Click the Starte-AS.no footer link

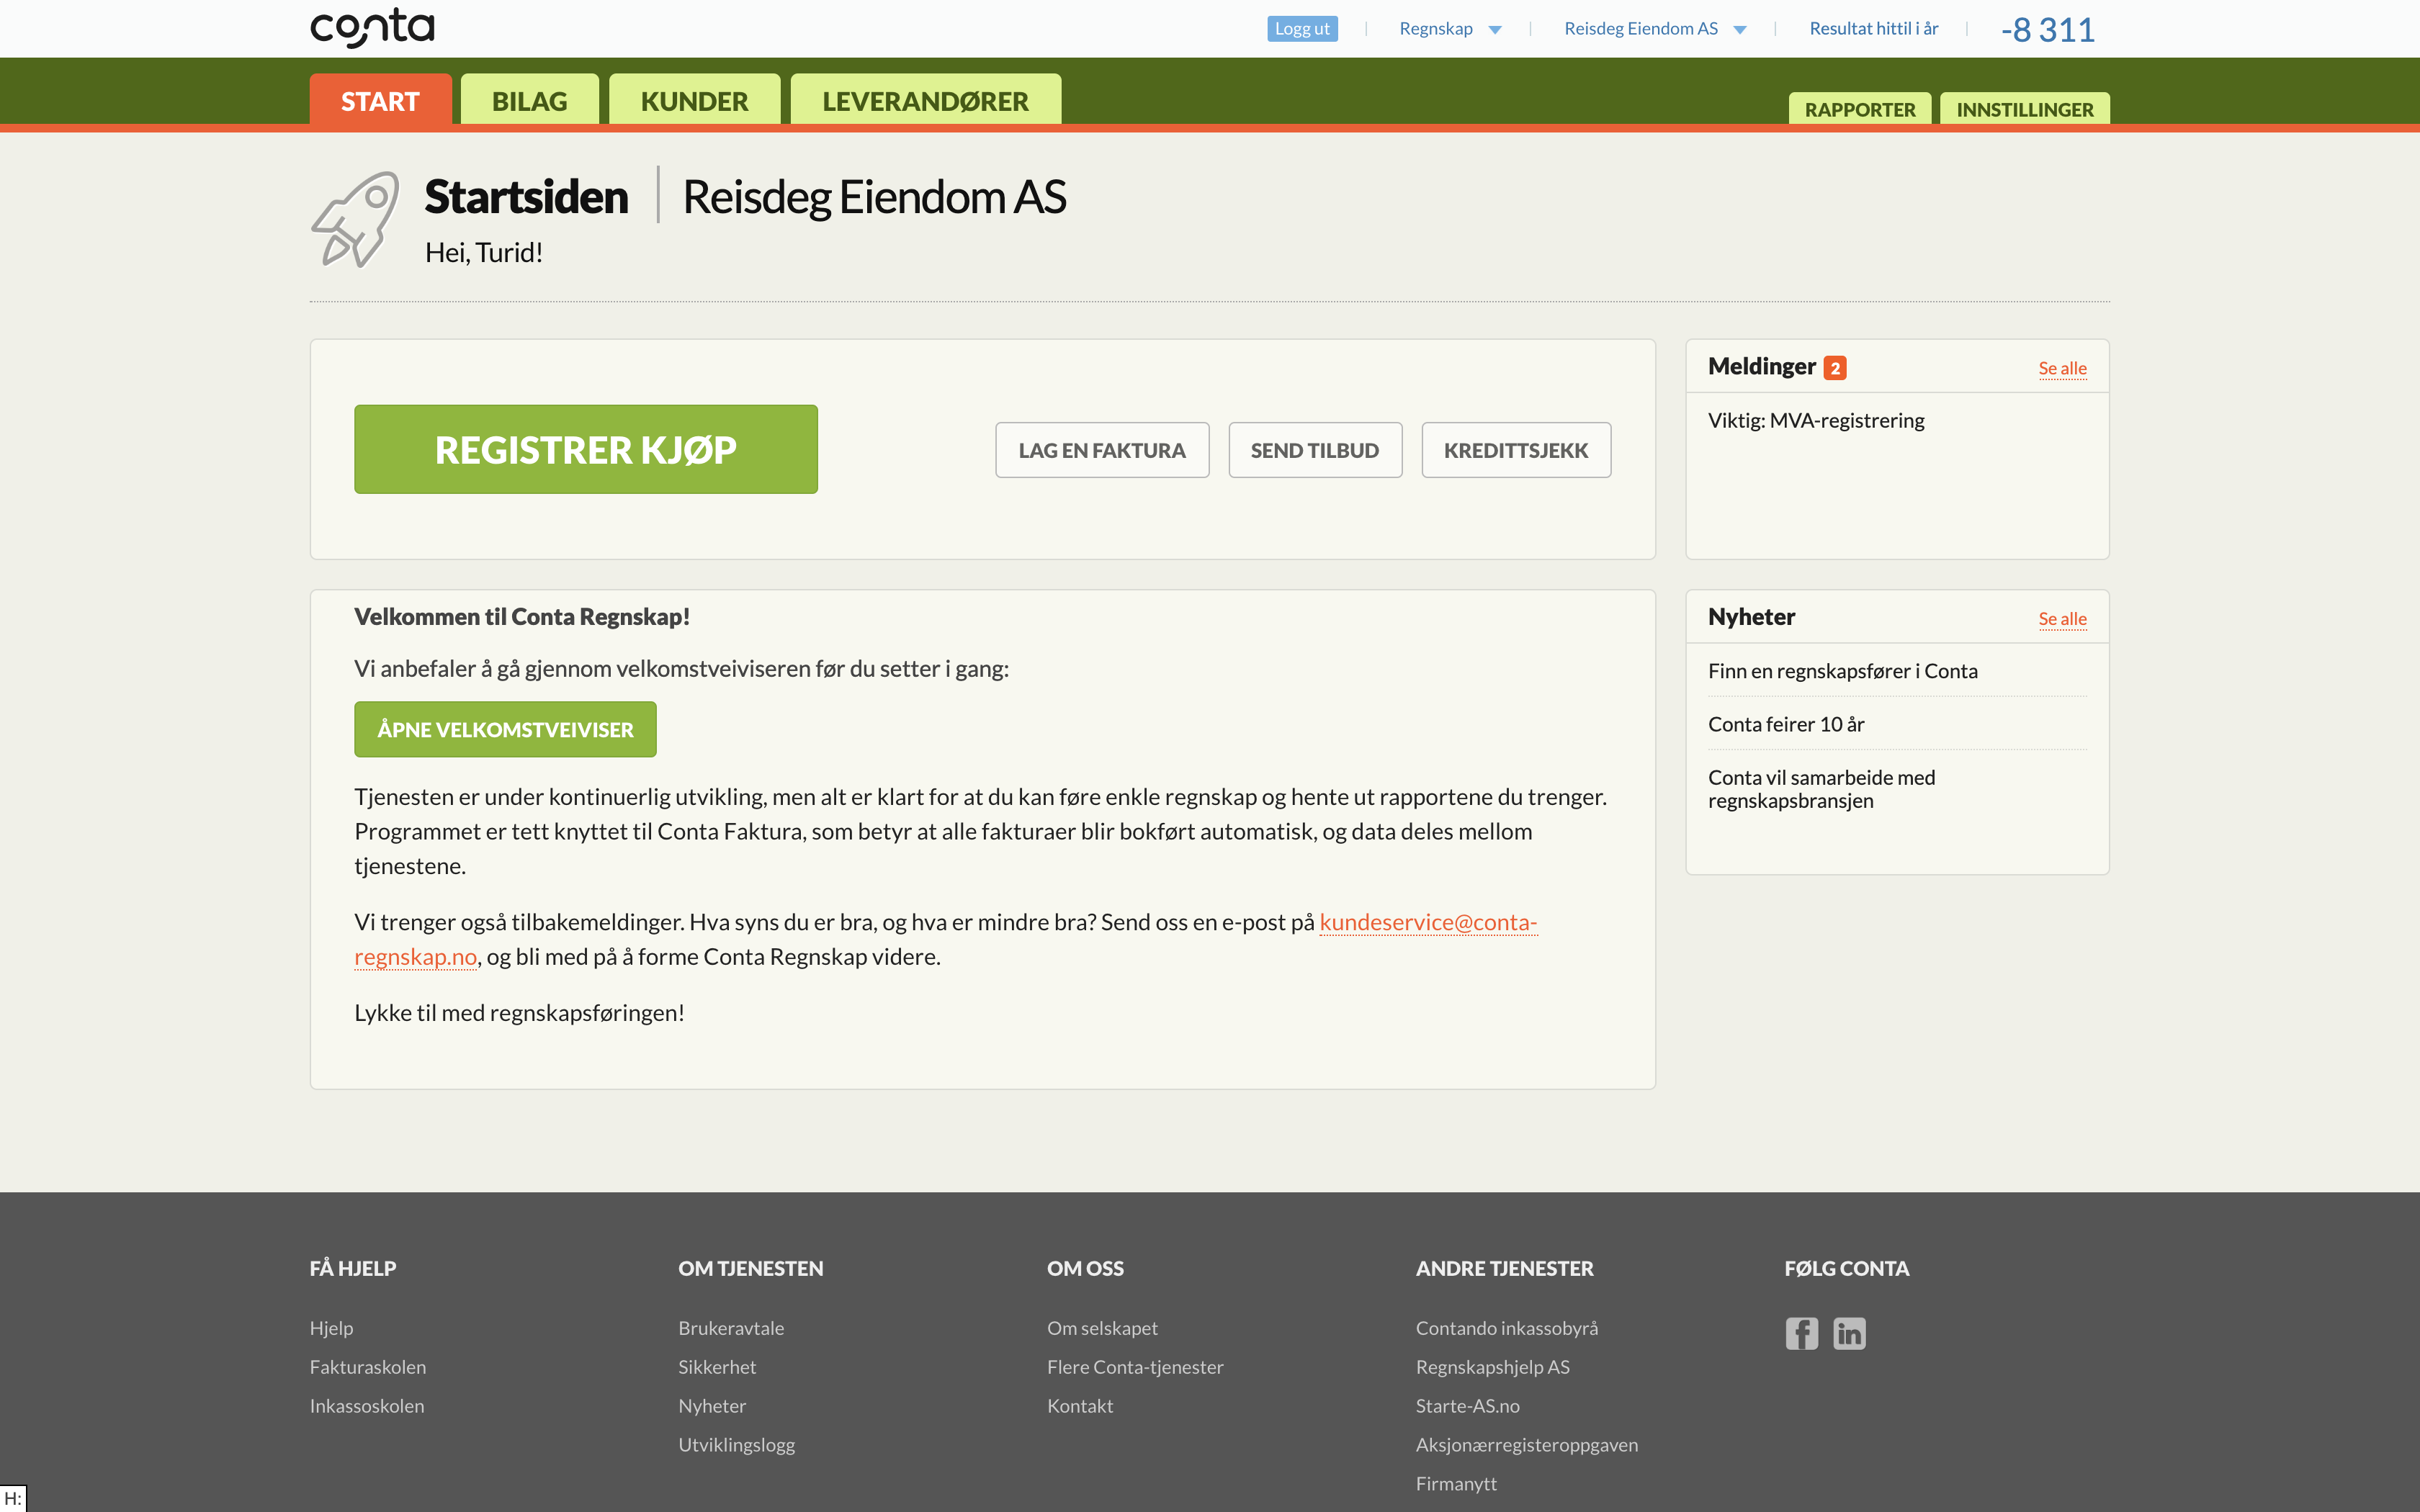click(1467, 1406)
